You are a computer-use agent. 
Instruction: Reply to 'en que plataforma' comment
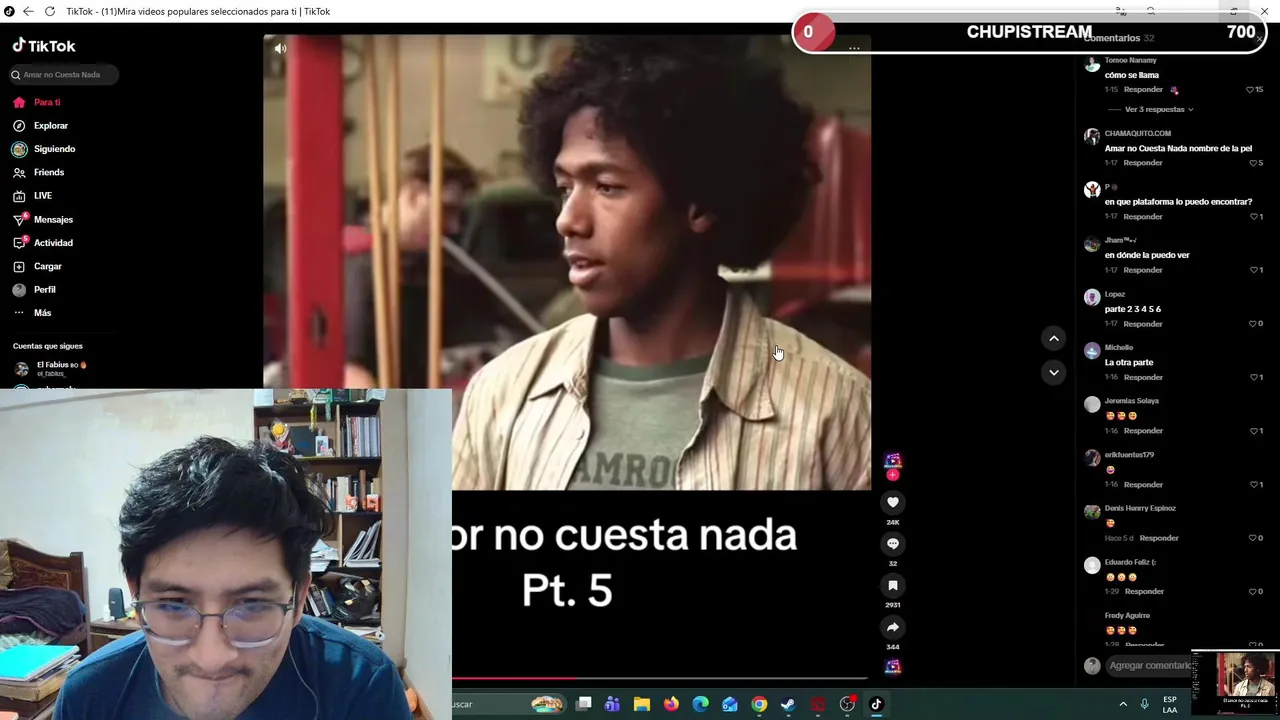point(1143,217)
